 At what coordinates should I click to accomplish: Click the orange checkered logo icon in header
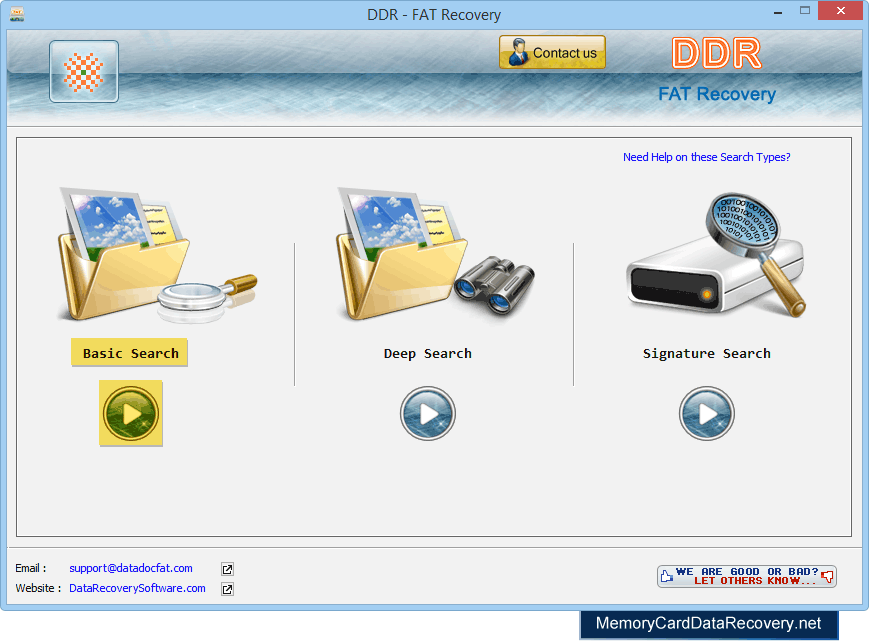(x=84, y=71)
